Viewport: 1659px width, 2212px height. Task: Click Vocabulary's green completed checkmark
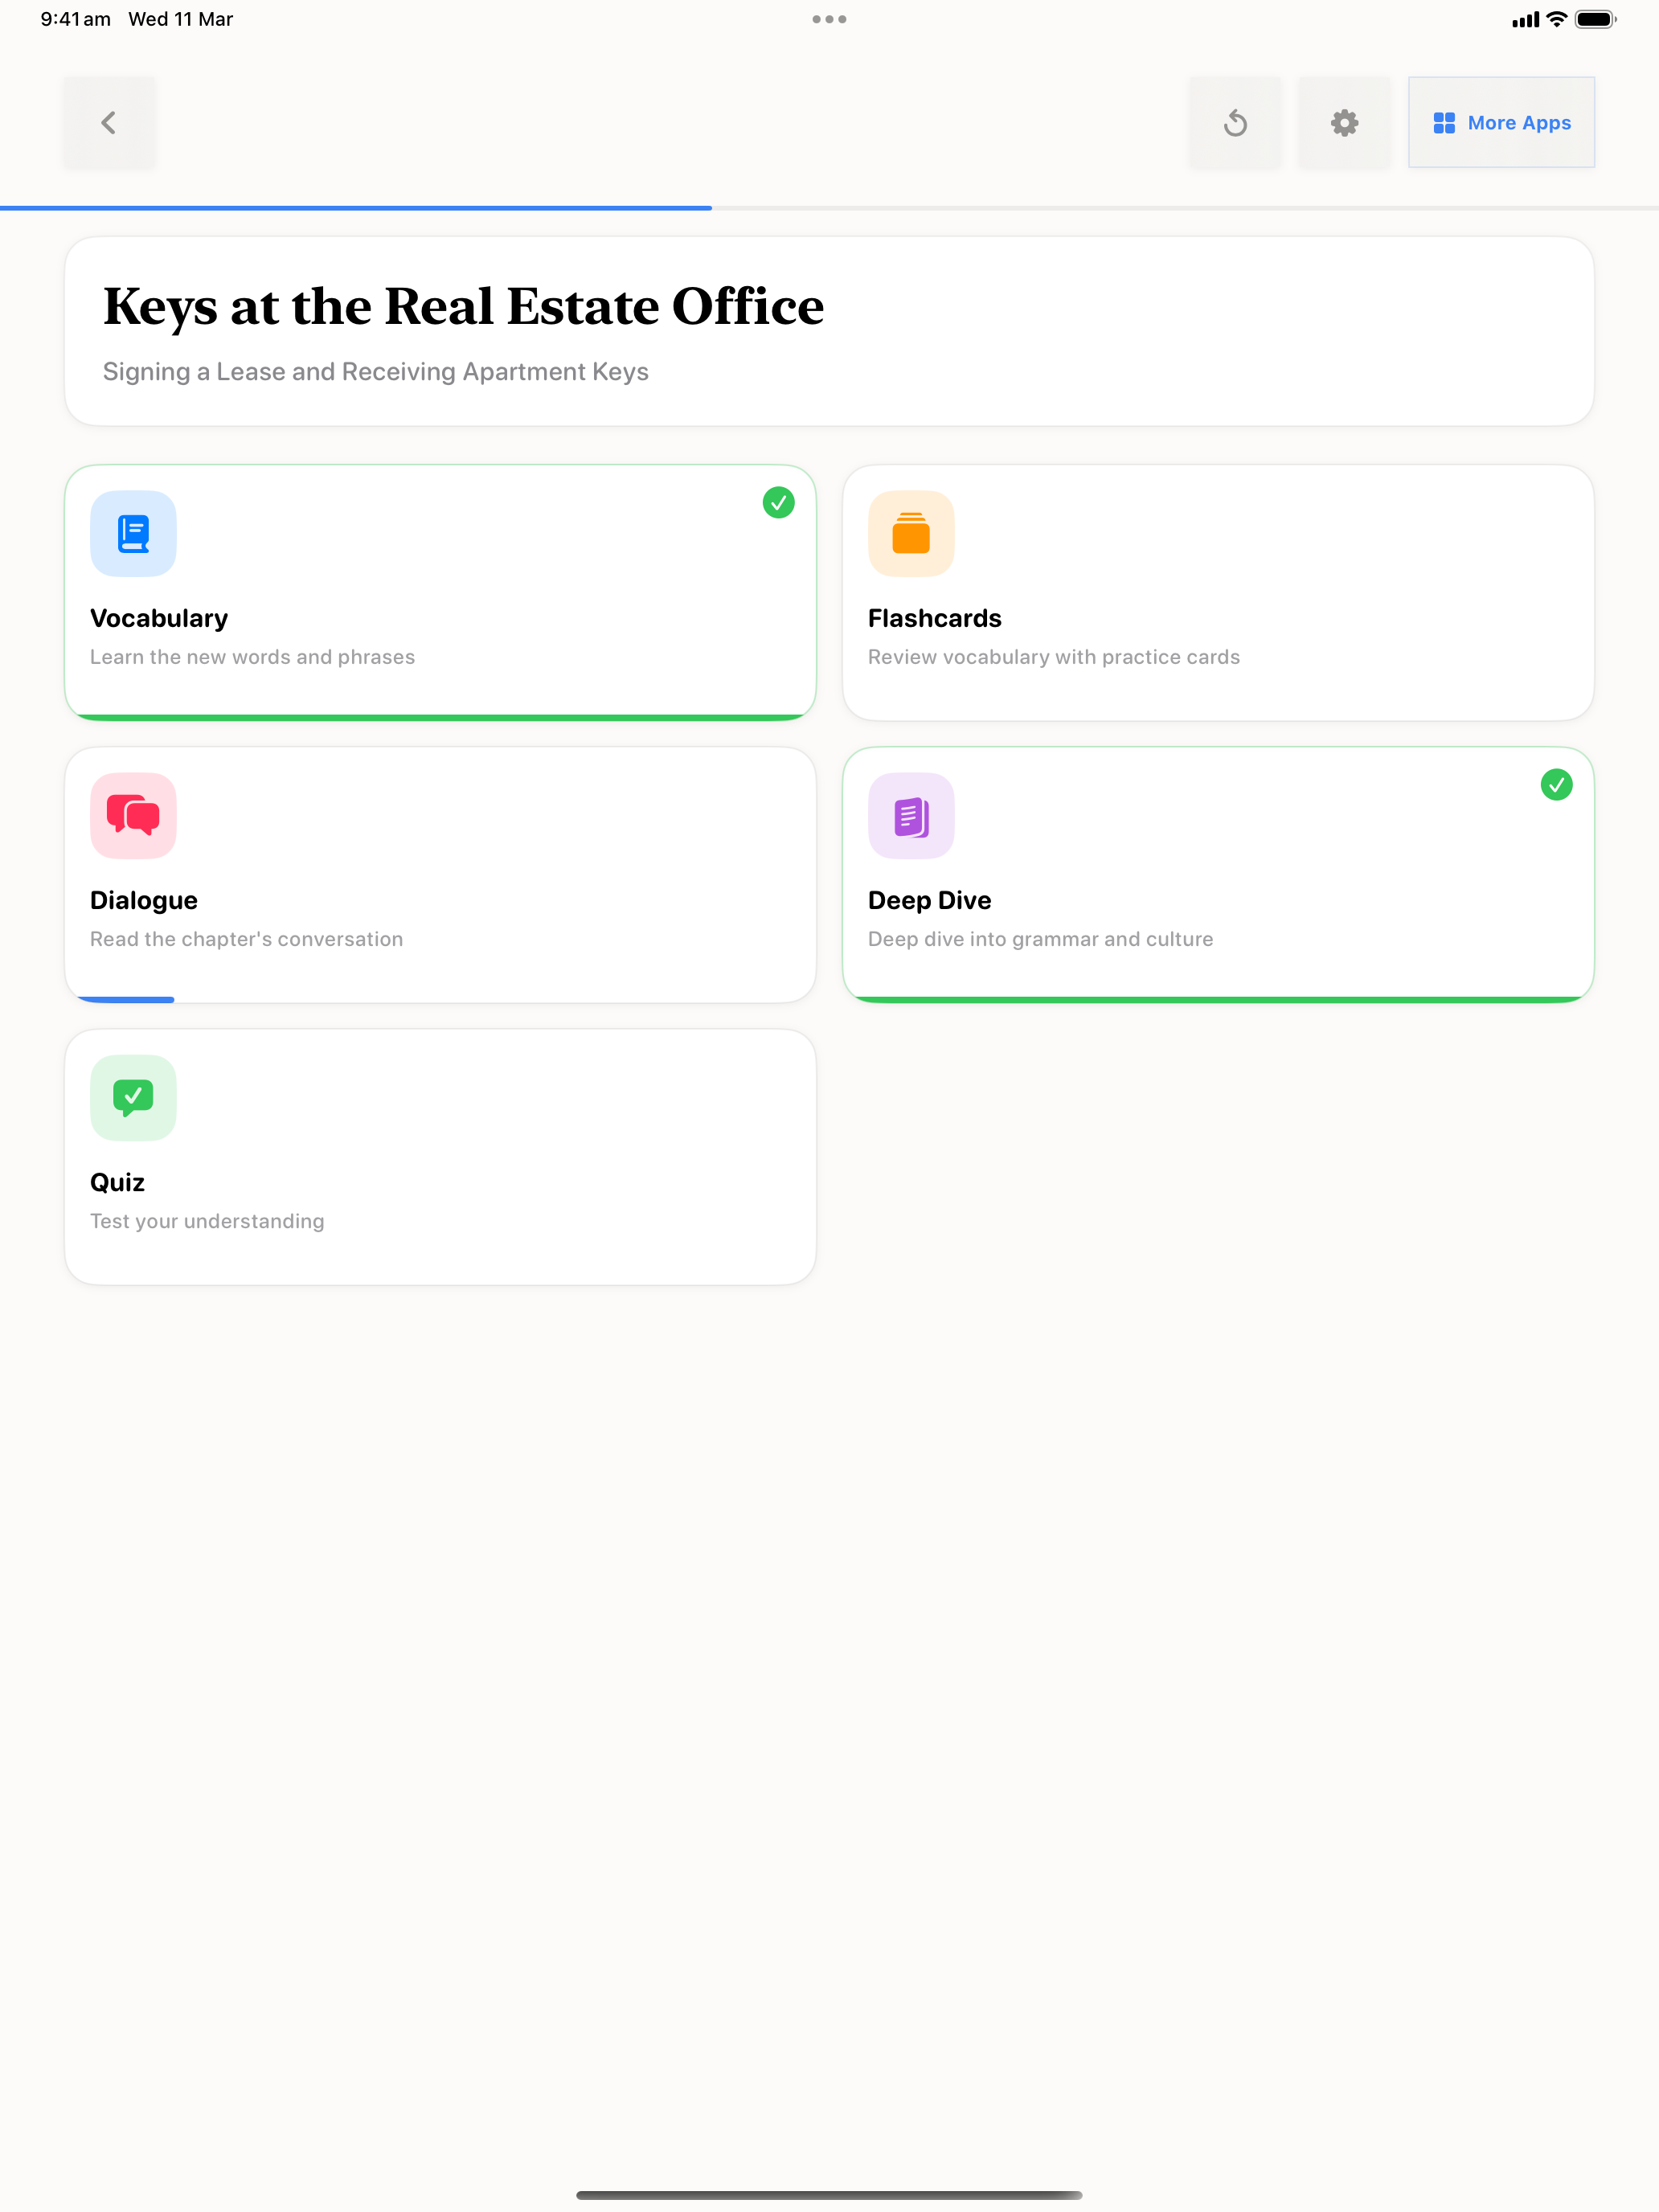tap(778, 502)
